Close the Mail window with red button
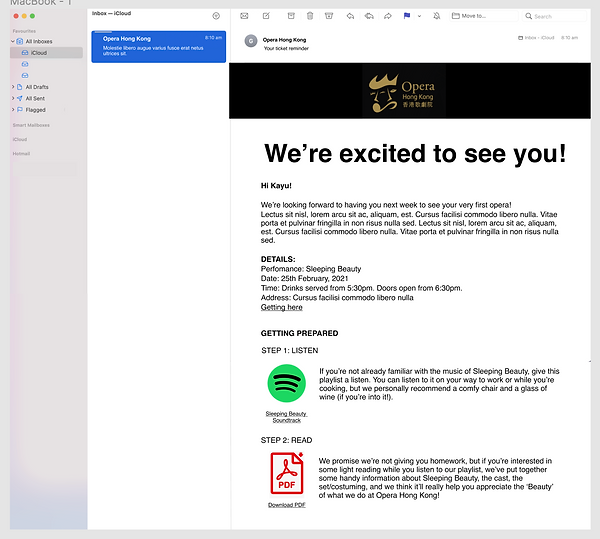The image size is (600, 539). (16, 16)
